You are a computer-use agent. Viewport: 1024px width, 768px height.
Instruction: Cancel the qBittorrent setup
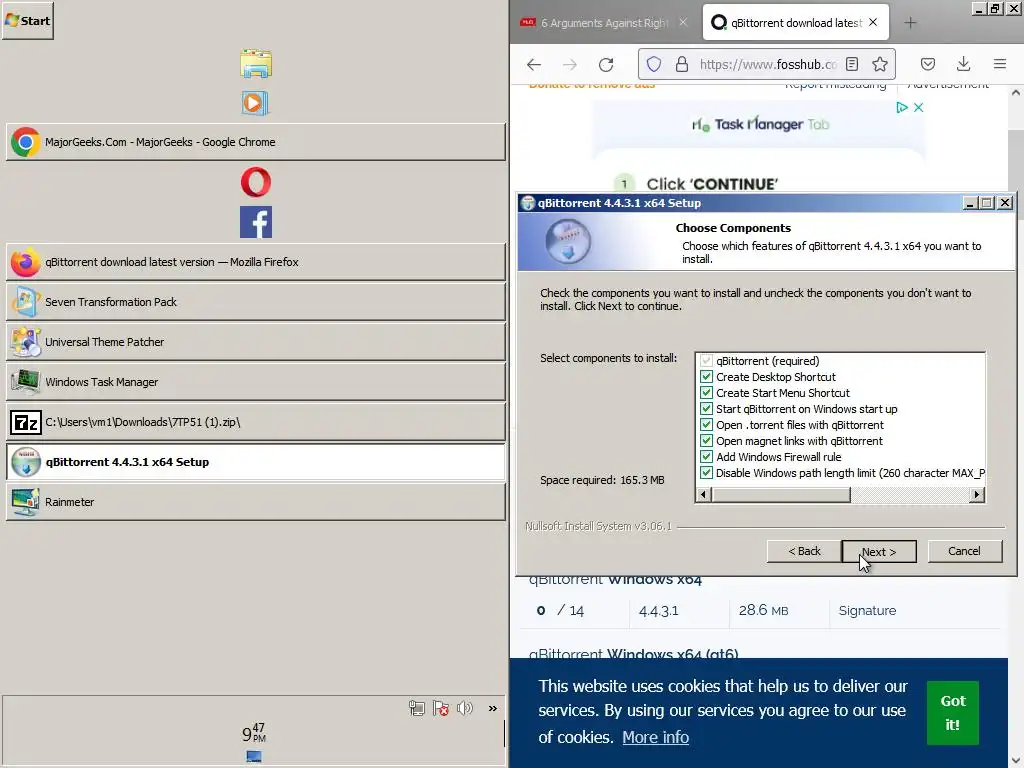(965, 551)
